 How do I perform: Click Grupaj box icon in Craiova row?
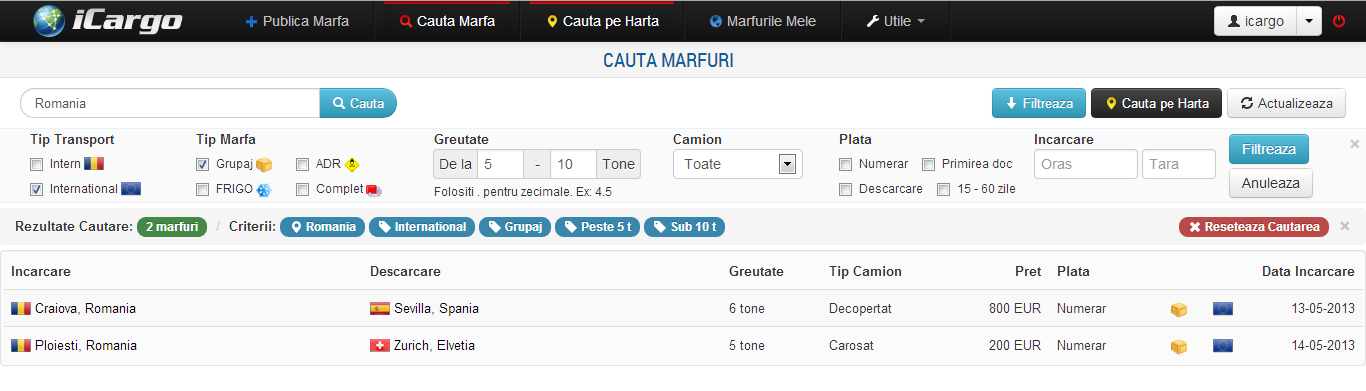(1179, 309)
